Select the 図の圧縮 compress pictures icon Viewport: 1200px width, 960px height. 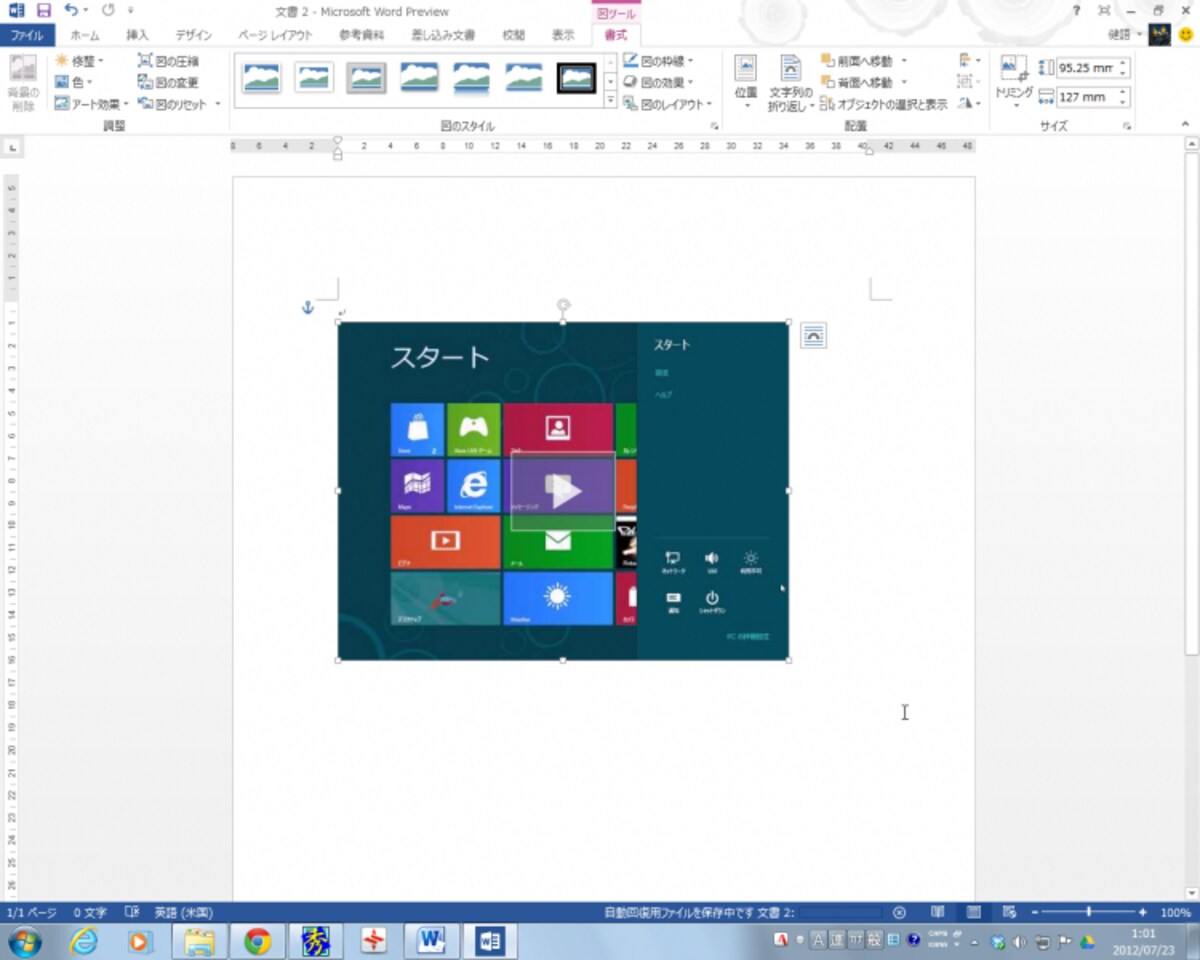[145, 61]
